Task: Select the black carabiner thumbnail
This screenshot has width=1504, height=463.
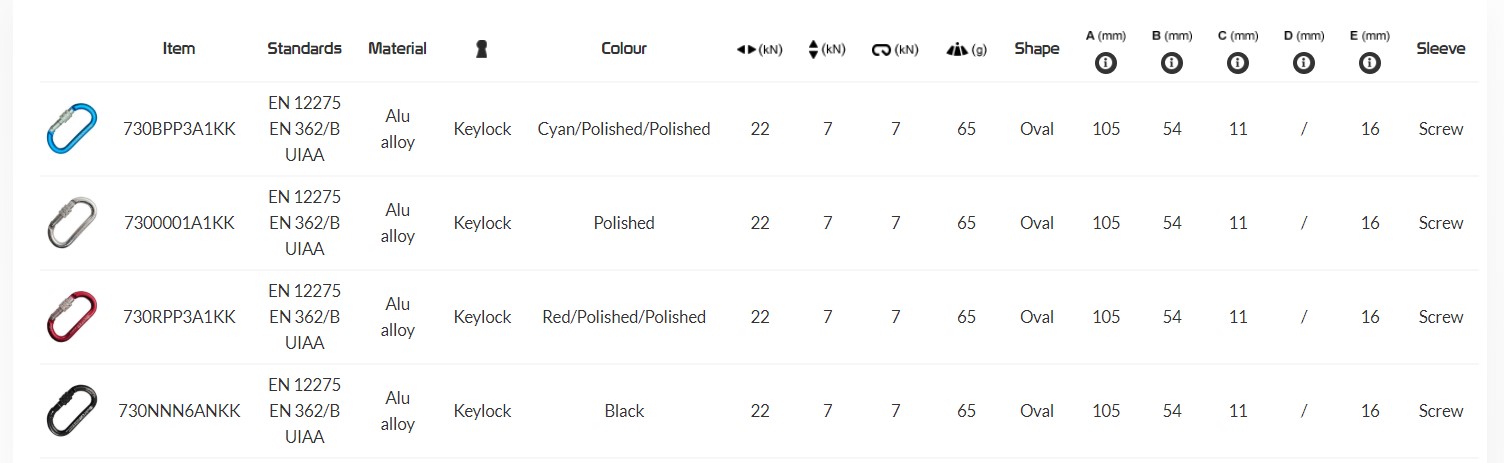Action: (72, 411)
